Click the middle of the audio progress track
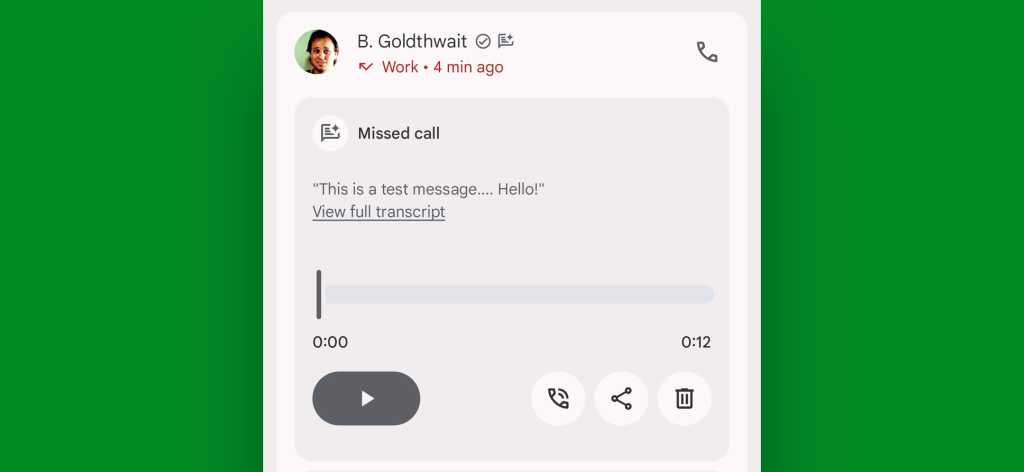The height and width of the screenshot is (472, 1024). click(x=520, y=294)
